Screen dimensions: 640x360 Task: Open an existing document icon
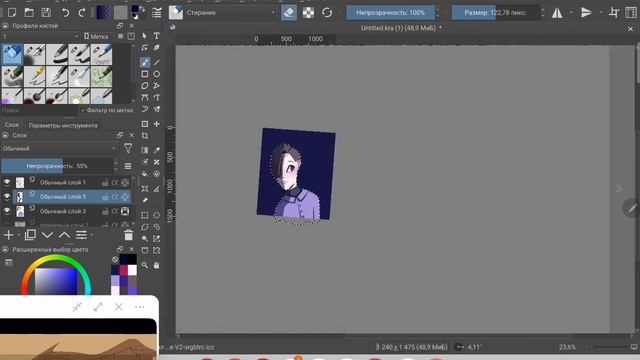pyautogui.click(x=29, y=13)
